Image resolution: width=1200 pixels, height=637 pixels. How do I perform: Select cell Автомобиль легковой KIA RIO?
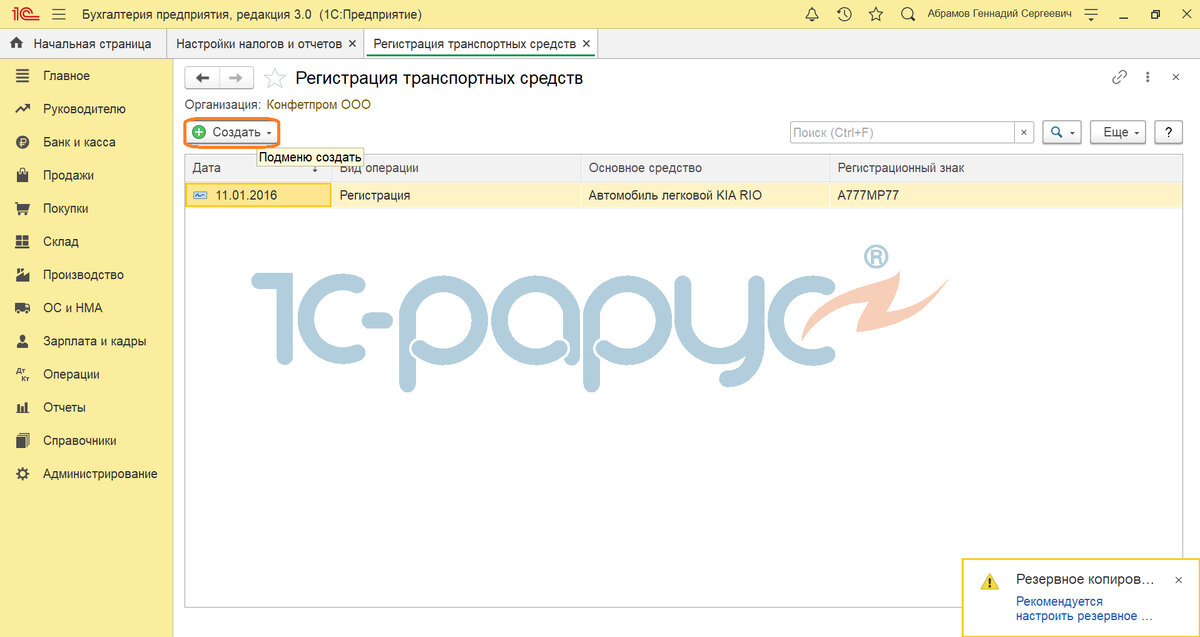[705, 195]
